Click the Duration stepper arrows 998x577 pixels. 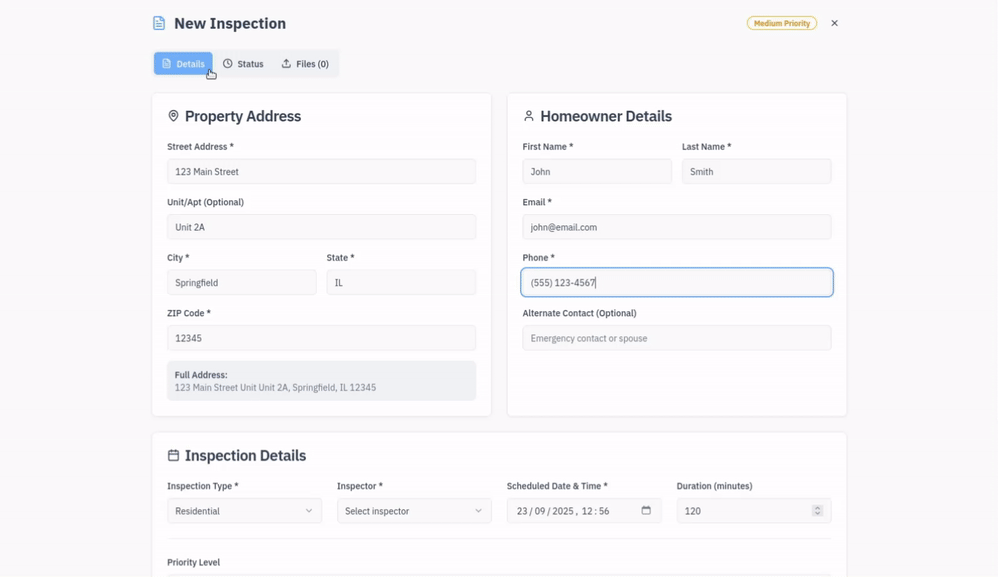[818, 511]
